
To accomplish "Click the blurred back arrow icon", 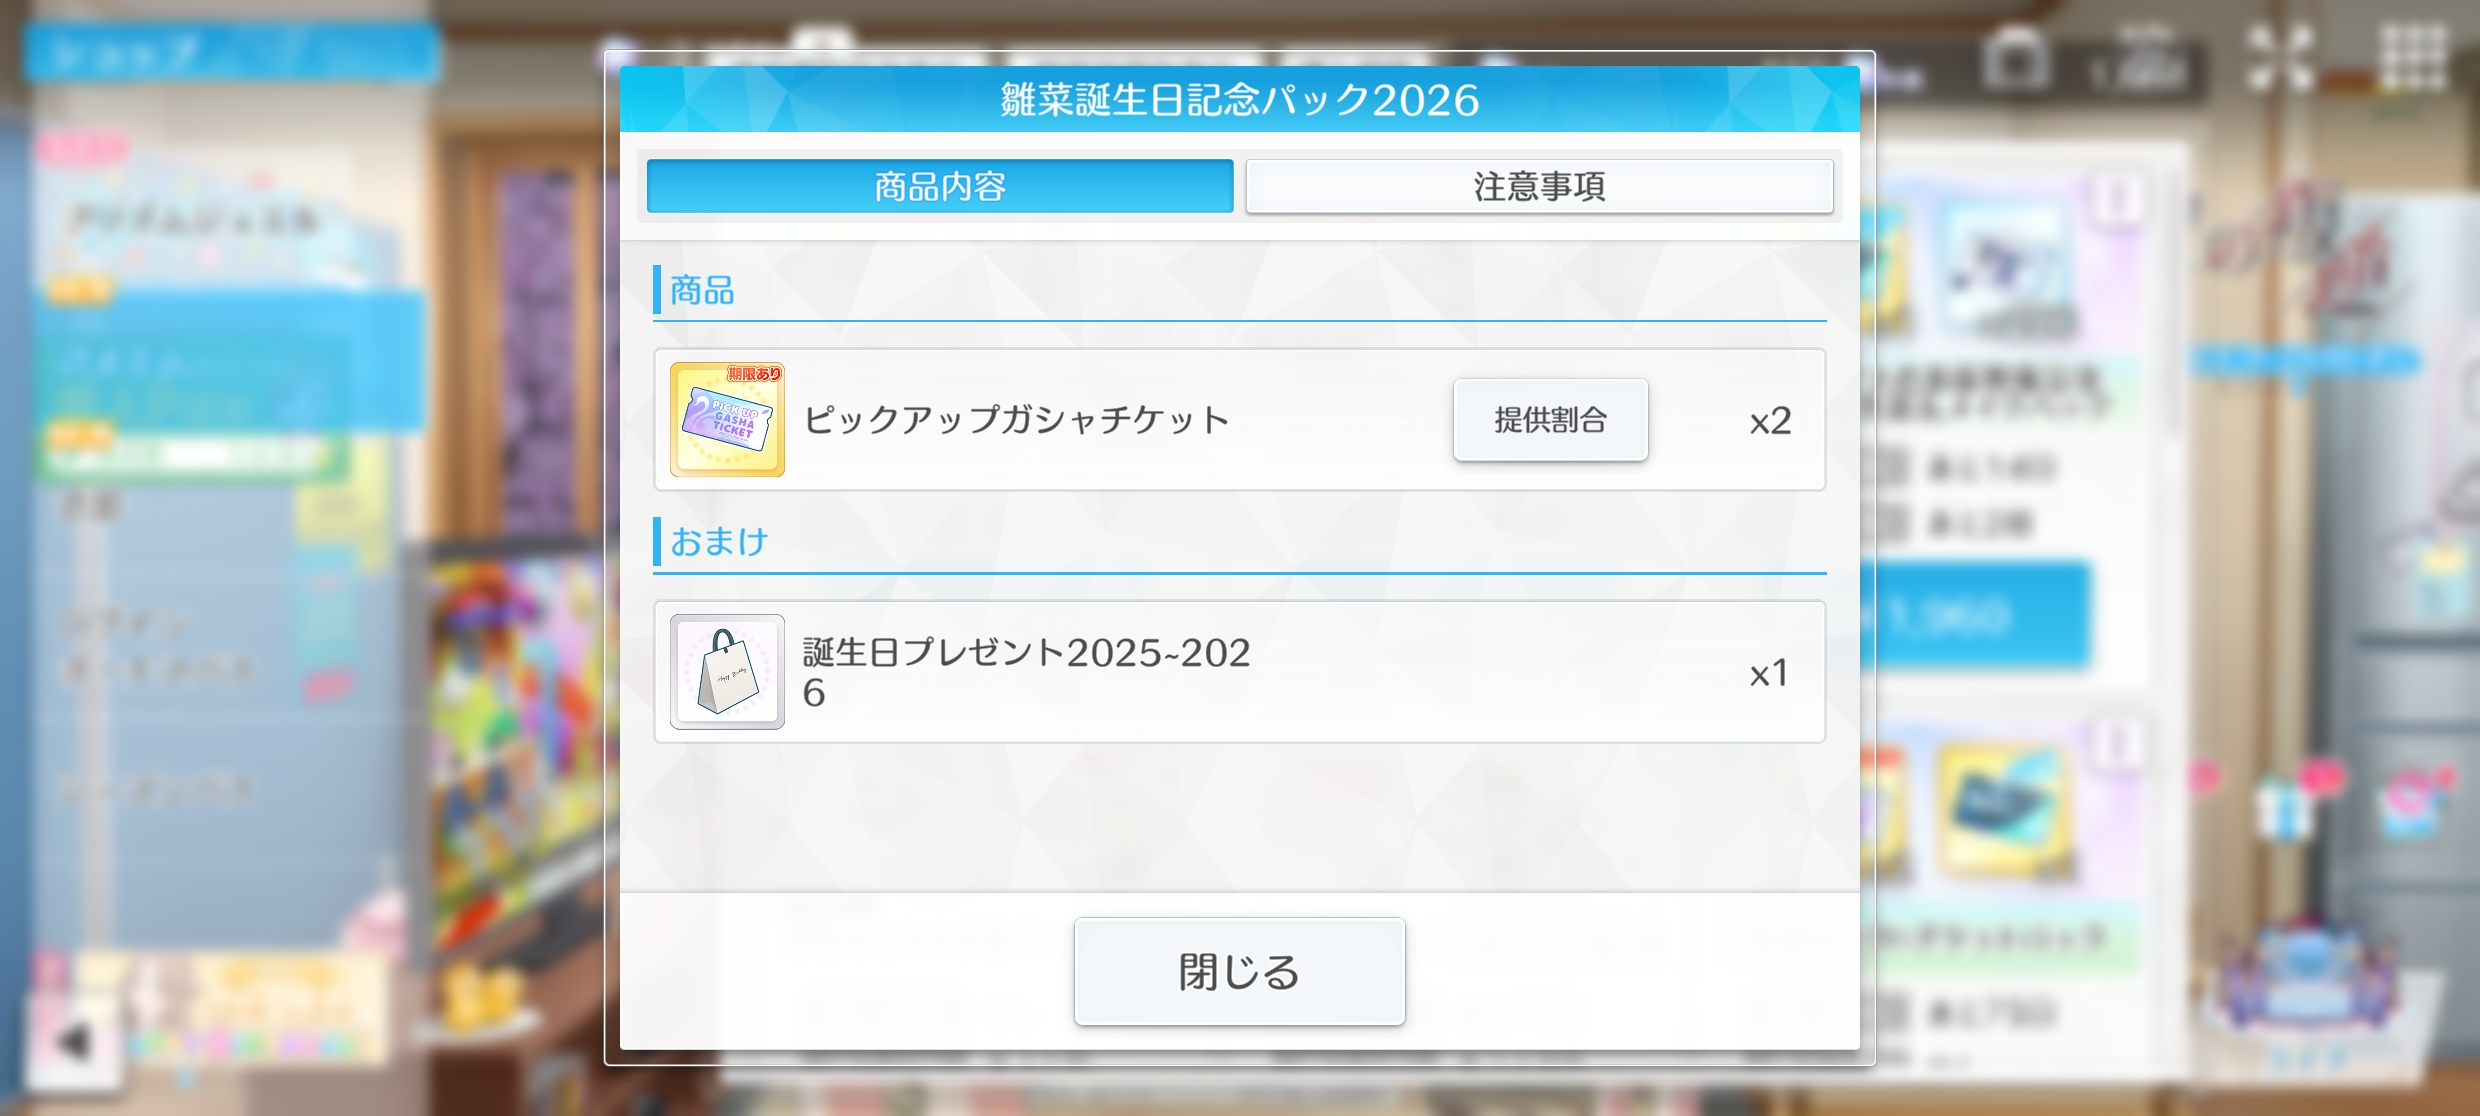I will click(x=75, y=1042).
